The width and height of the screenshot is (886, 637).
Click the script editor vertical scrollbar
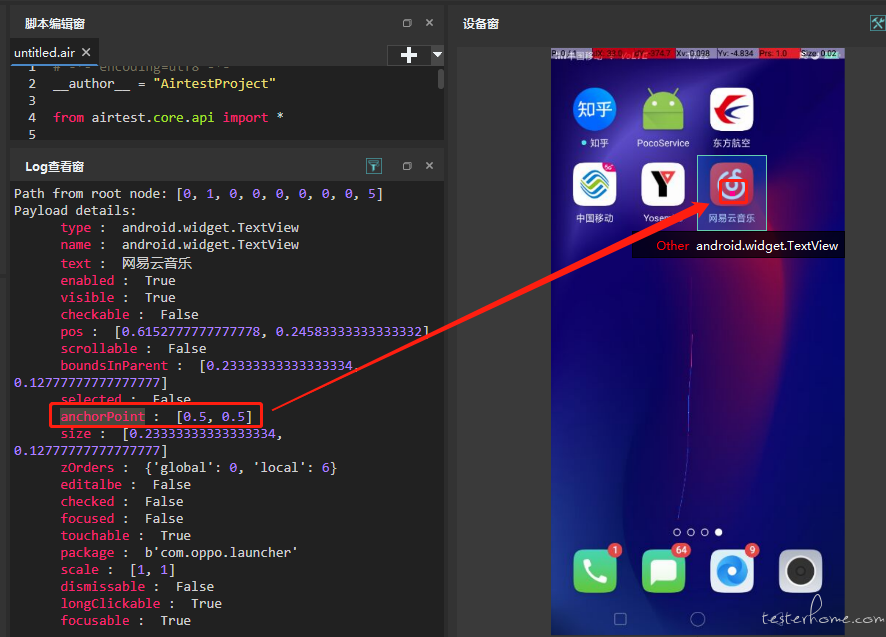[x=441, y=79]
